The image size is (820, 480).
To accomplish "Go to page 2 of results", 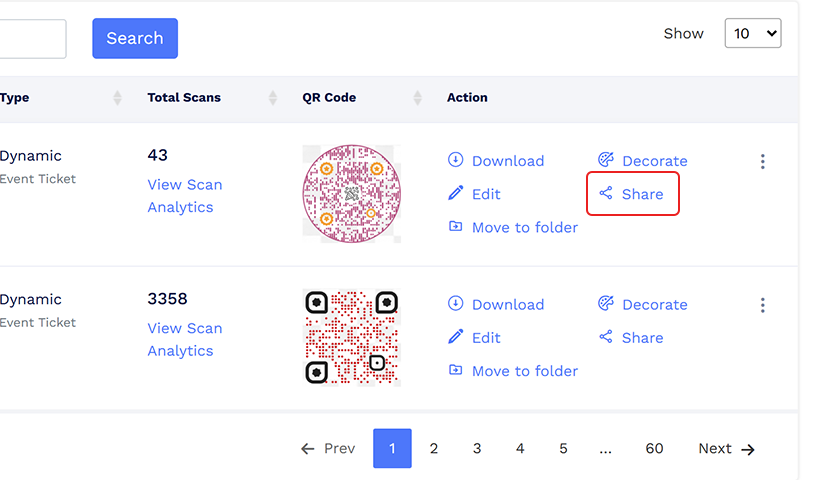I will (x=434, y=449).
